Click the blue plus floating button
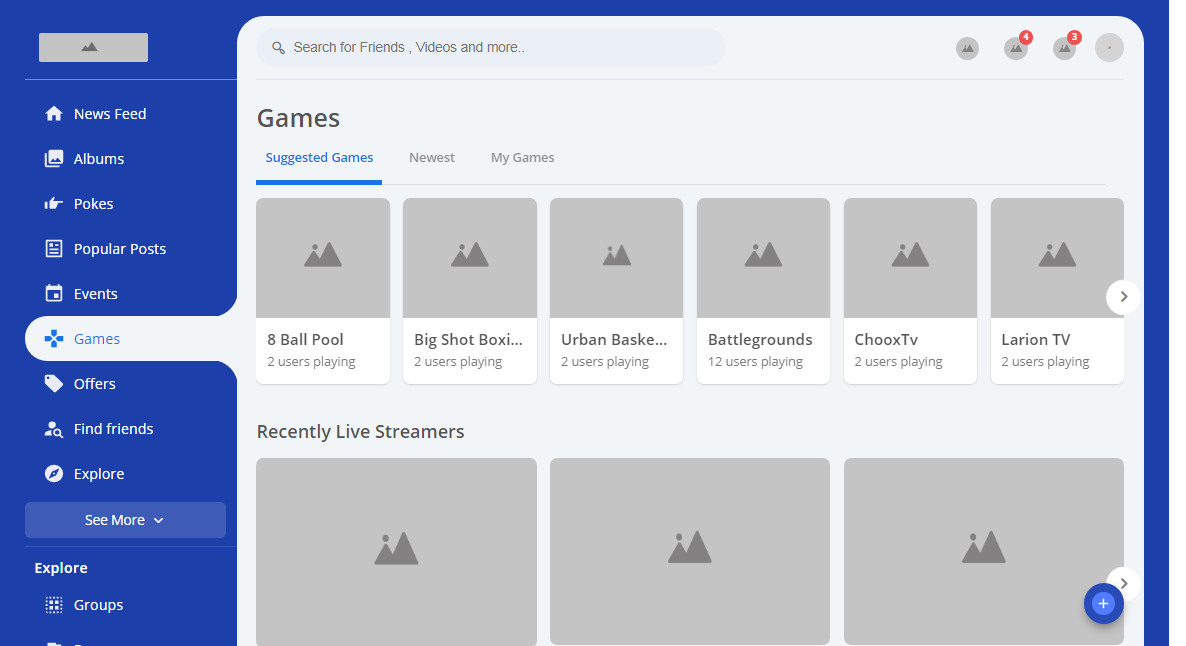1186x646 pixels. (1103, 603)
